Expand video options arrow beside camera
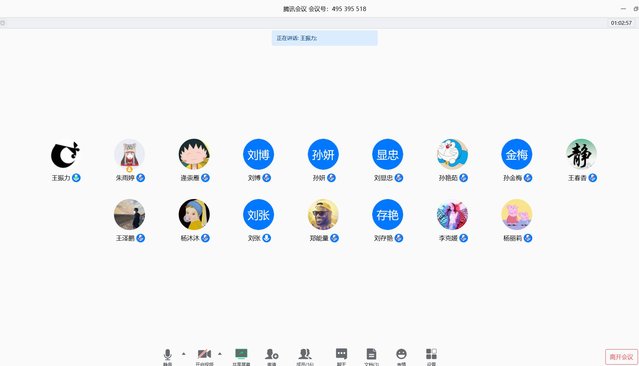Image resolution: width=639 pixels, height=366 pixels. pyautogui.click(x=220, y=354)
